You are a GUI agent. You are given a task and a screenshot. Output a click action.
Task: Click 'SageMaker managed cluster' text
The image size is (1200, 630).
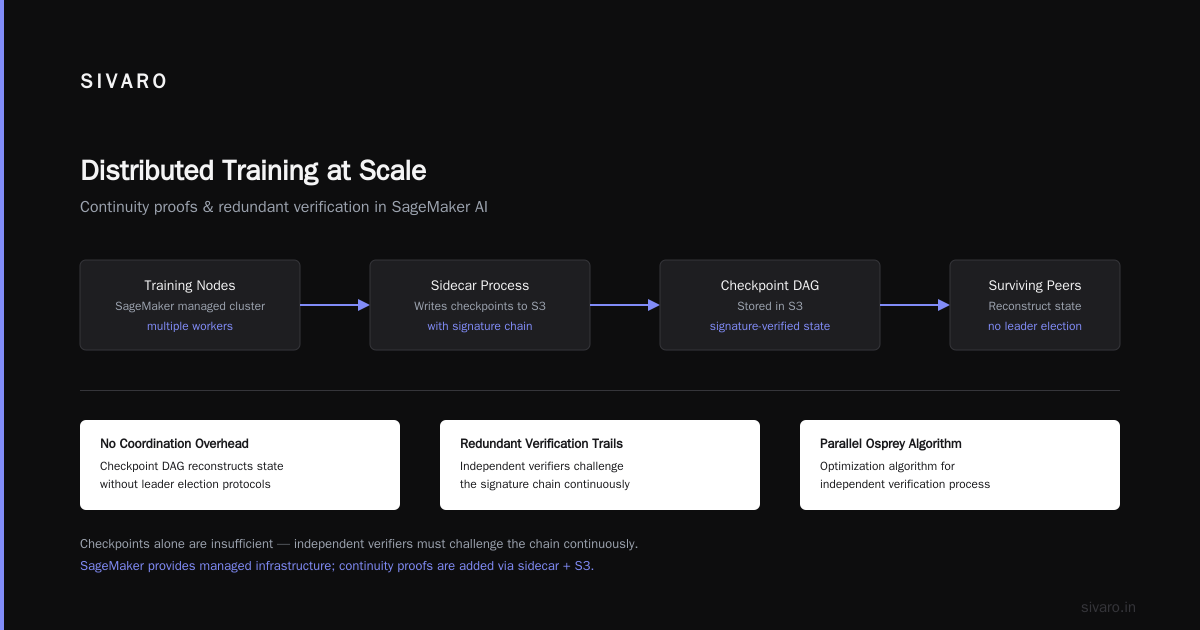pos(190,306)
